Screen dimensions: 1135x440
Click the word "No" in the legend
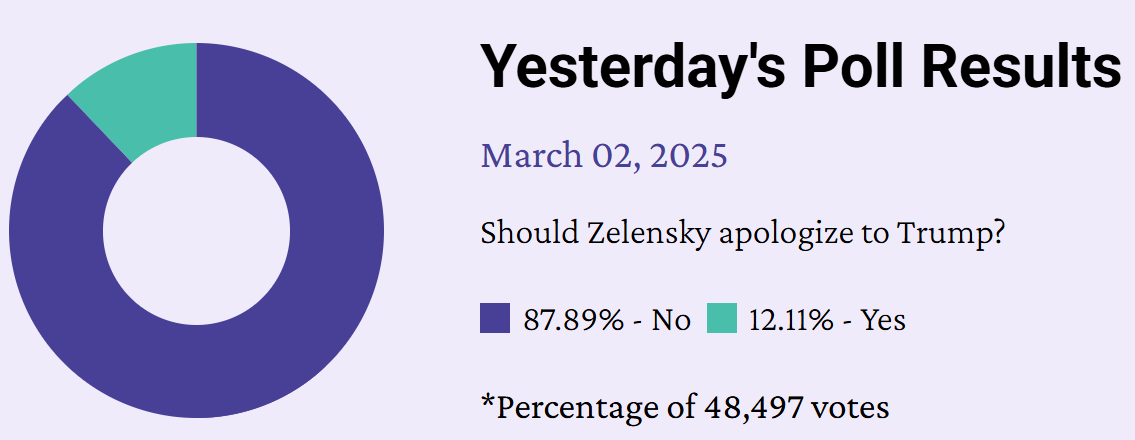tap(671, 320)
